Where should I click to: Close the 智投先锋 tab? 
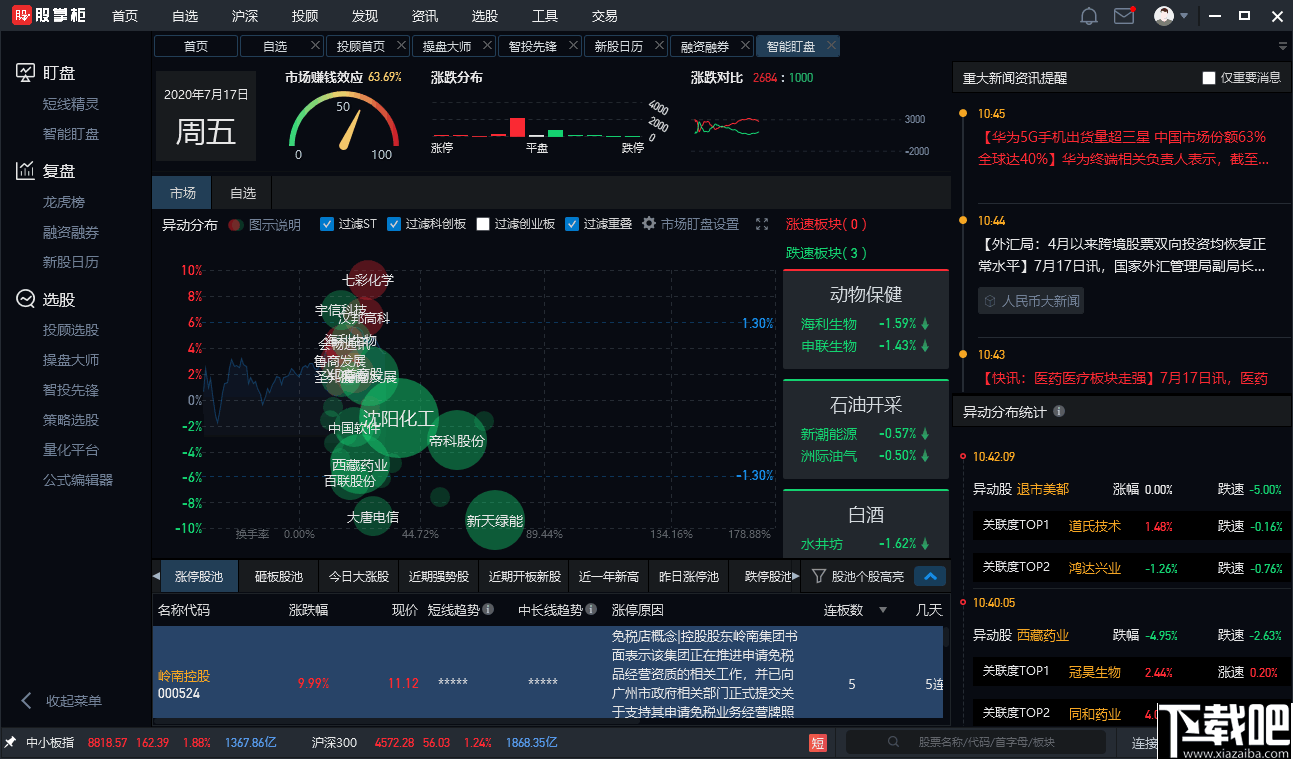coord(573,46)
